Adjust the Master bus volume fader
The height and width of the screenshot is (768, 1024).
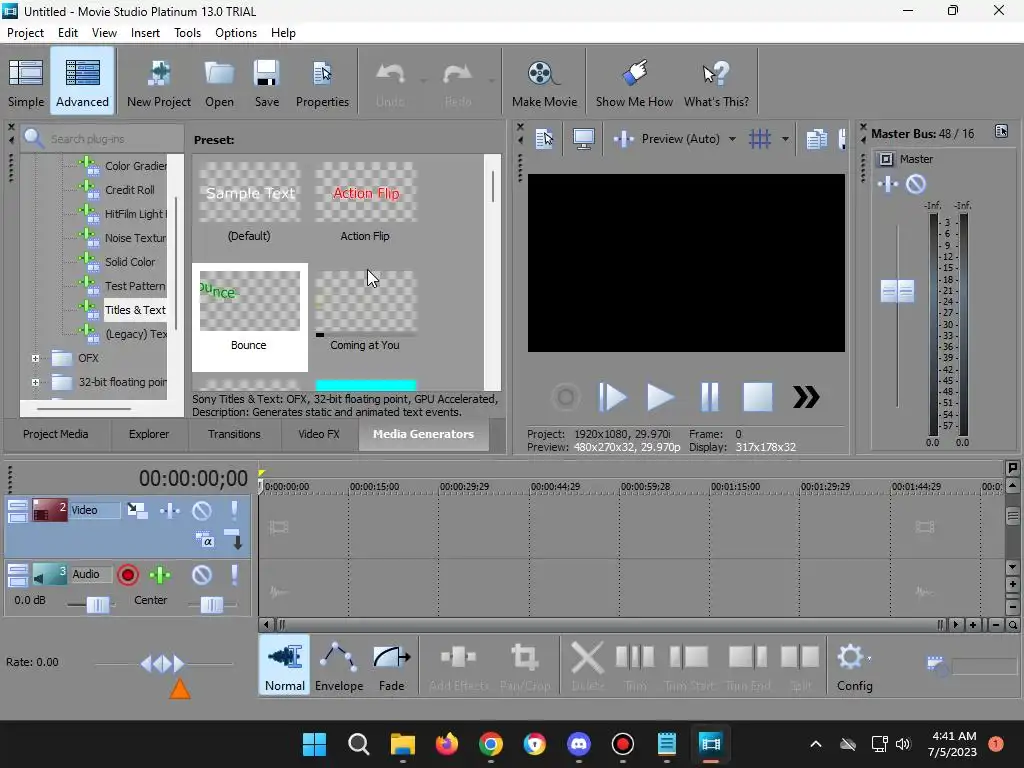pos(897,291)
